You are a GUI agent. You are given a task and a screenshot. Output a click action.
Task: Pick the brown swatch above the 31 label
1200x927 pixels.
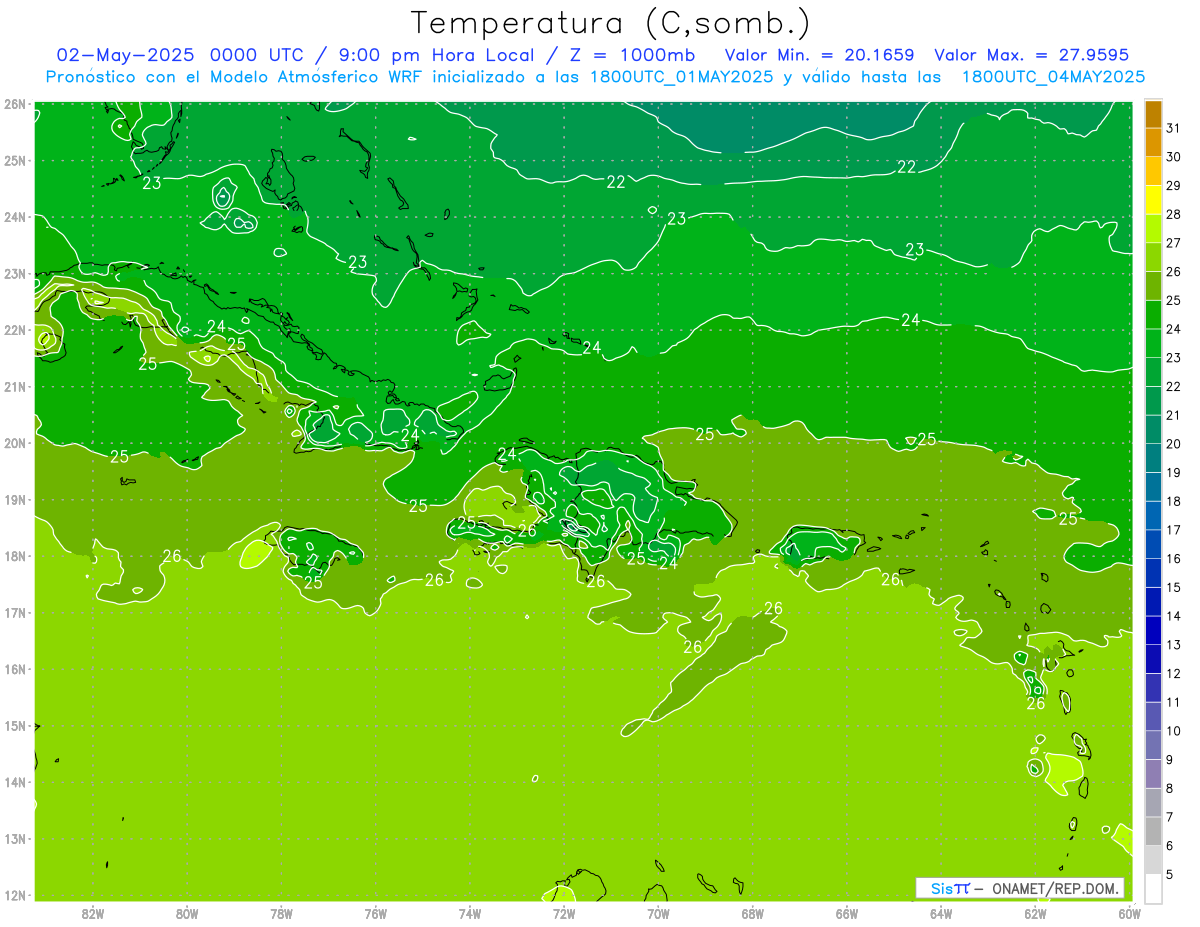click(x=1153, y=114)
